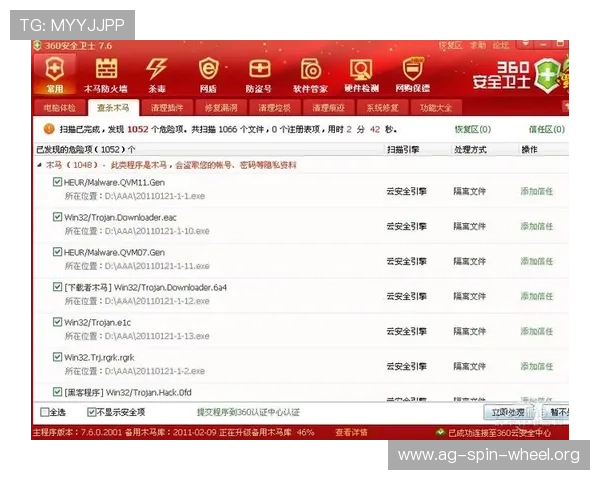Click 添加信任 for 20110121-1-11.exe
600x480 pixels.
click(x=536, y=261)
